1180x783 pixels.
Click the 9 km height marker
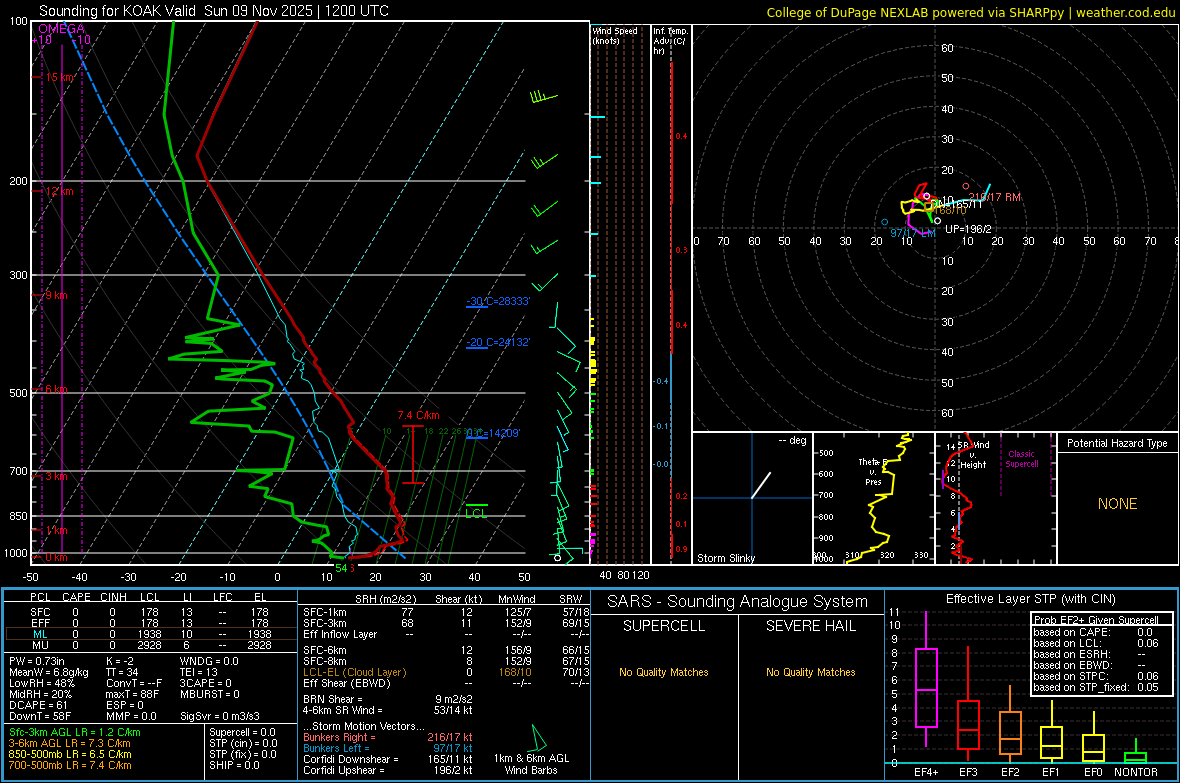click(56, 295)
